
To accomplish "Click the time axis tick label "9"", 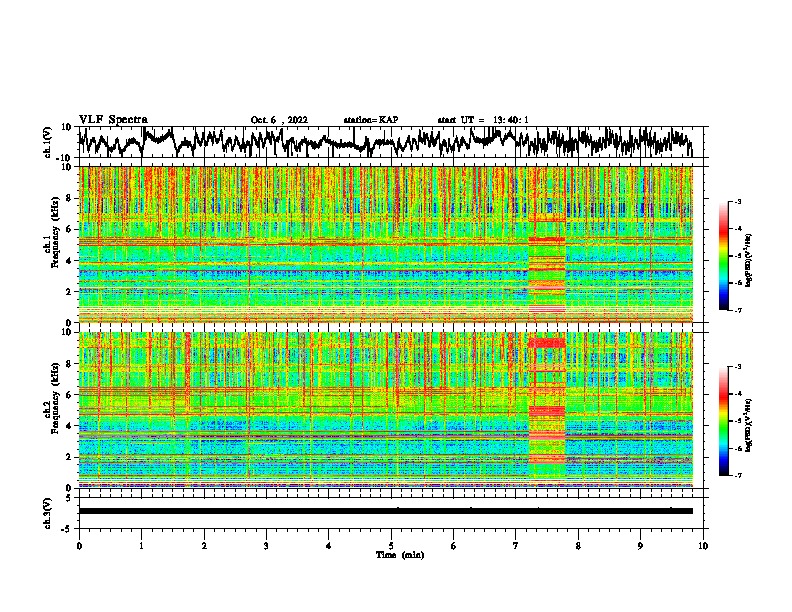I will point(640,546).
